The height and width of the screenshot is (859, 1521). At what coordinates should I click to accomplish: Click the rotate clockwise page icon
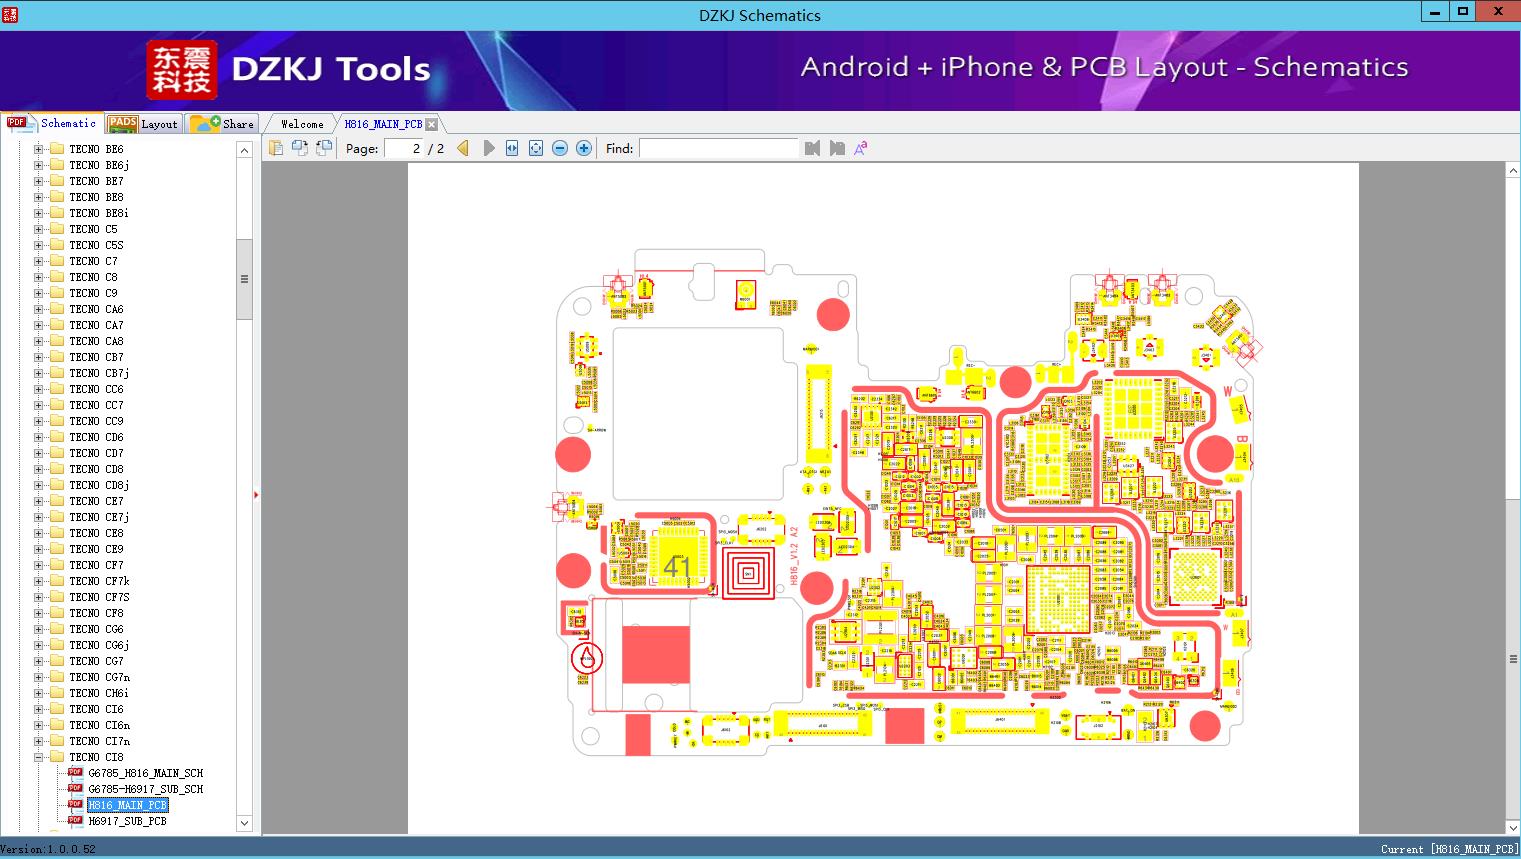pyautogui.click(x=323, y=148)
